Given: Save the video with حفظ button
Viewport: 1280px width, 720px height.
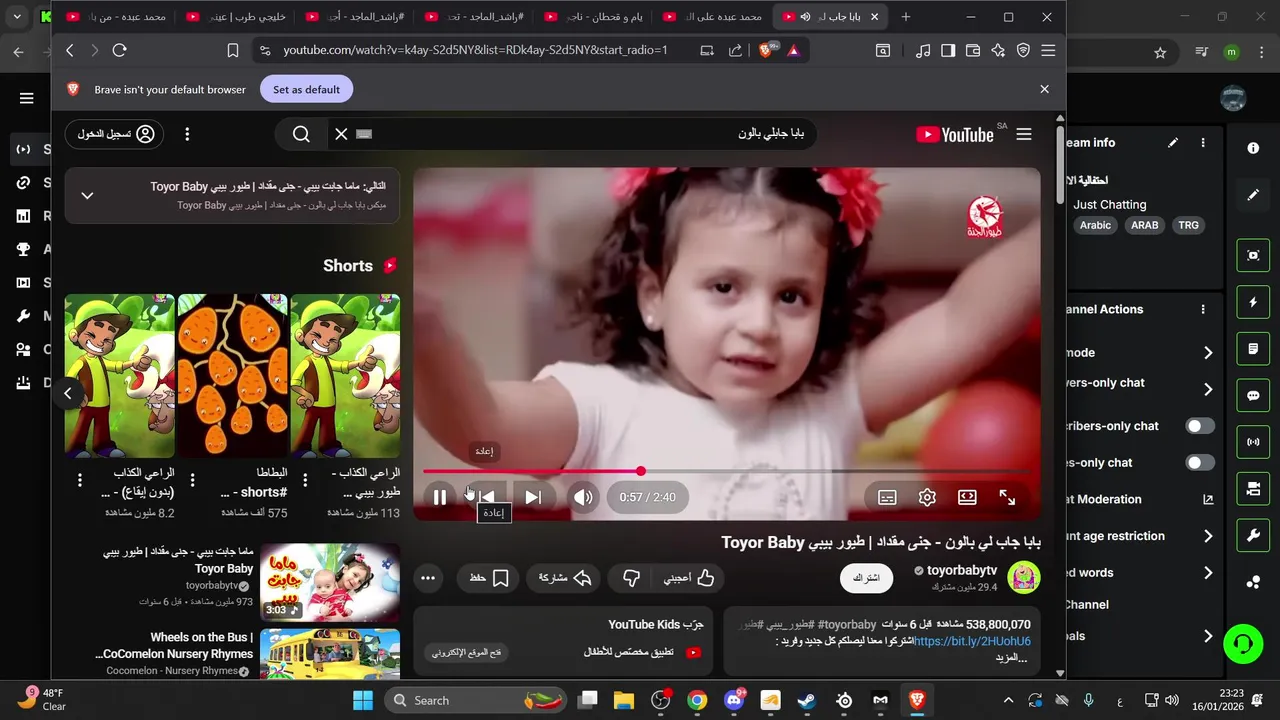Looking at the screenshot, I should point(489,578).
